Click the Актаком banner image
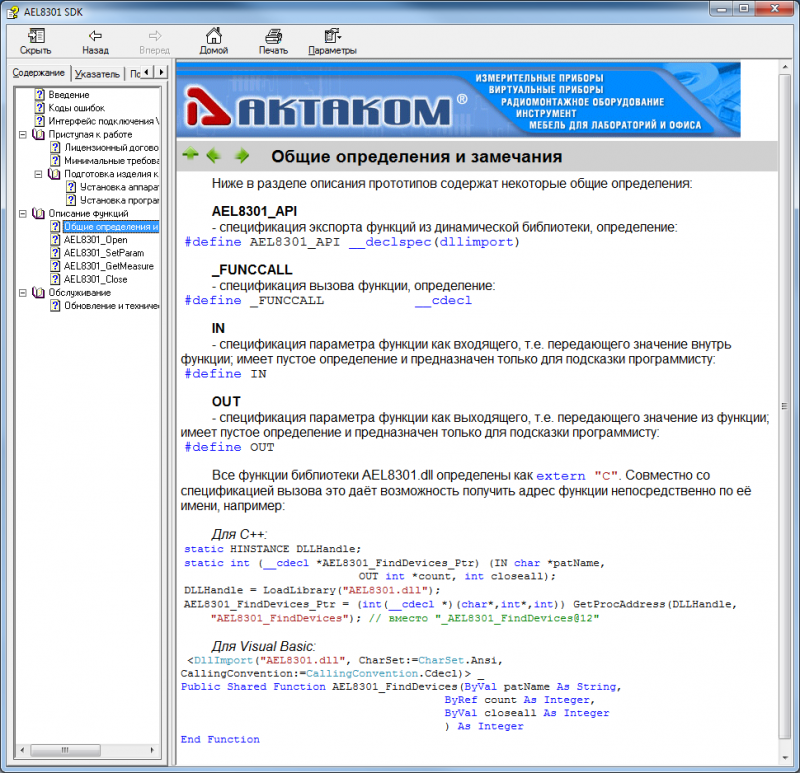Screen dimensions: 800x773 458,100
